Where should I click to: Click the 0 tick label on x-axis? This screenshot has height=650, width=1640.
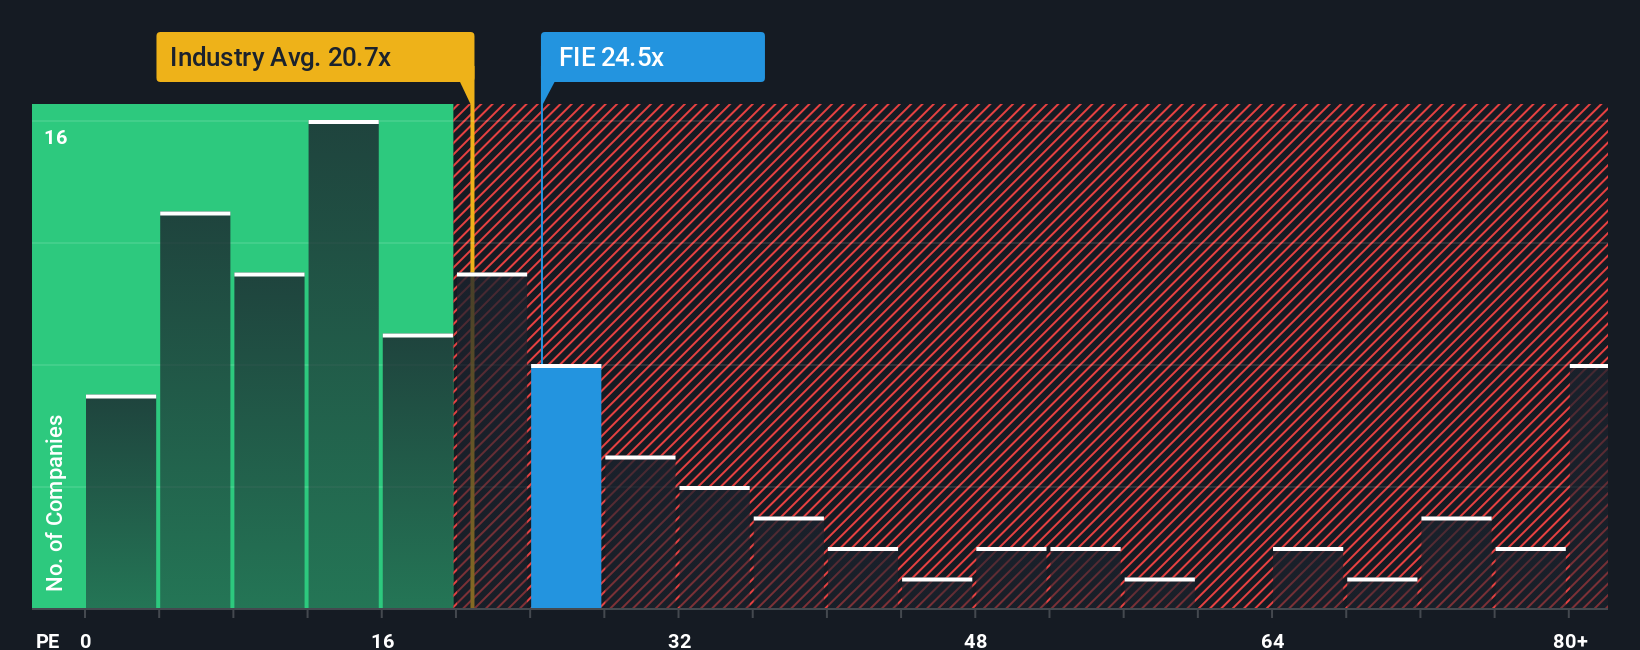point(86,640)
